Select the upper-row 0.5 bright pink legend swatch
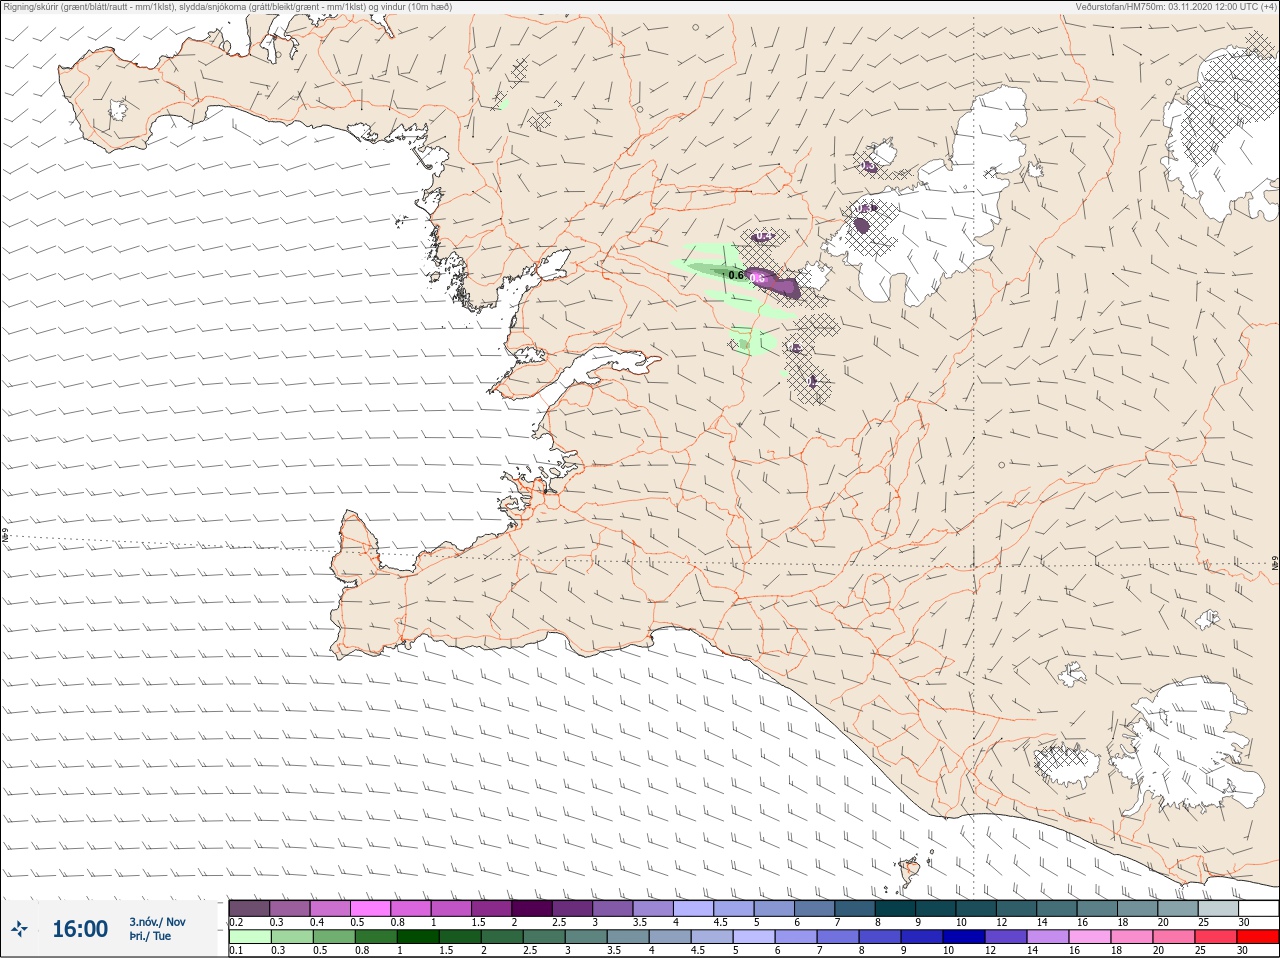 tap(370, 908)
